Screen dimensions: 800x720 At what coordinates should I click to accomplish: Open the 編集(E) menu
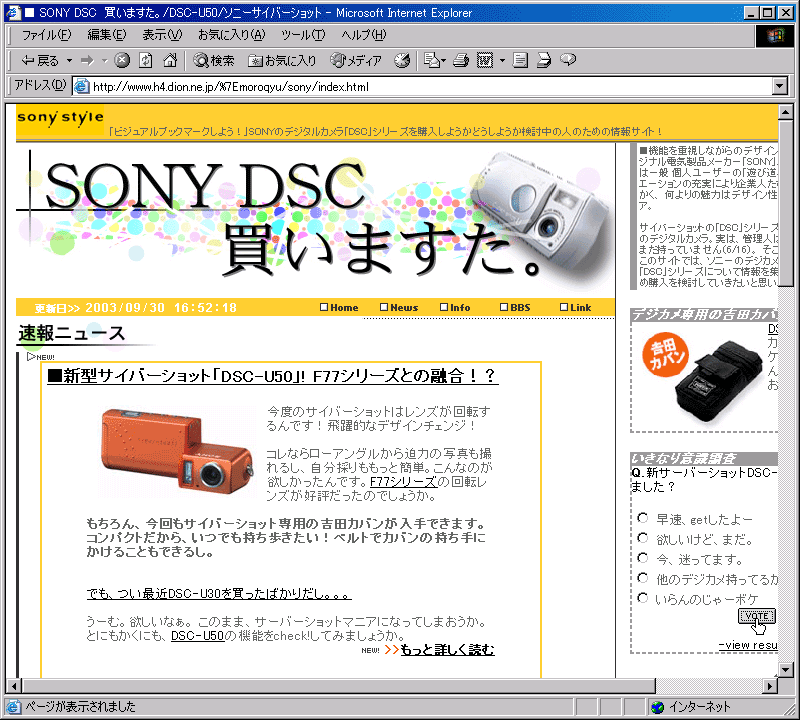[107, 35]
